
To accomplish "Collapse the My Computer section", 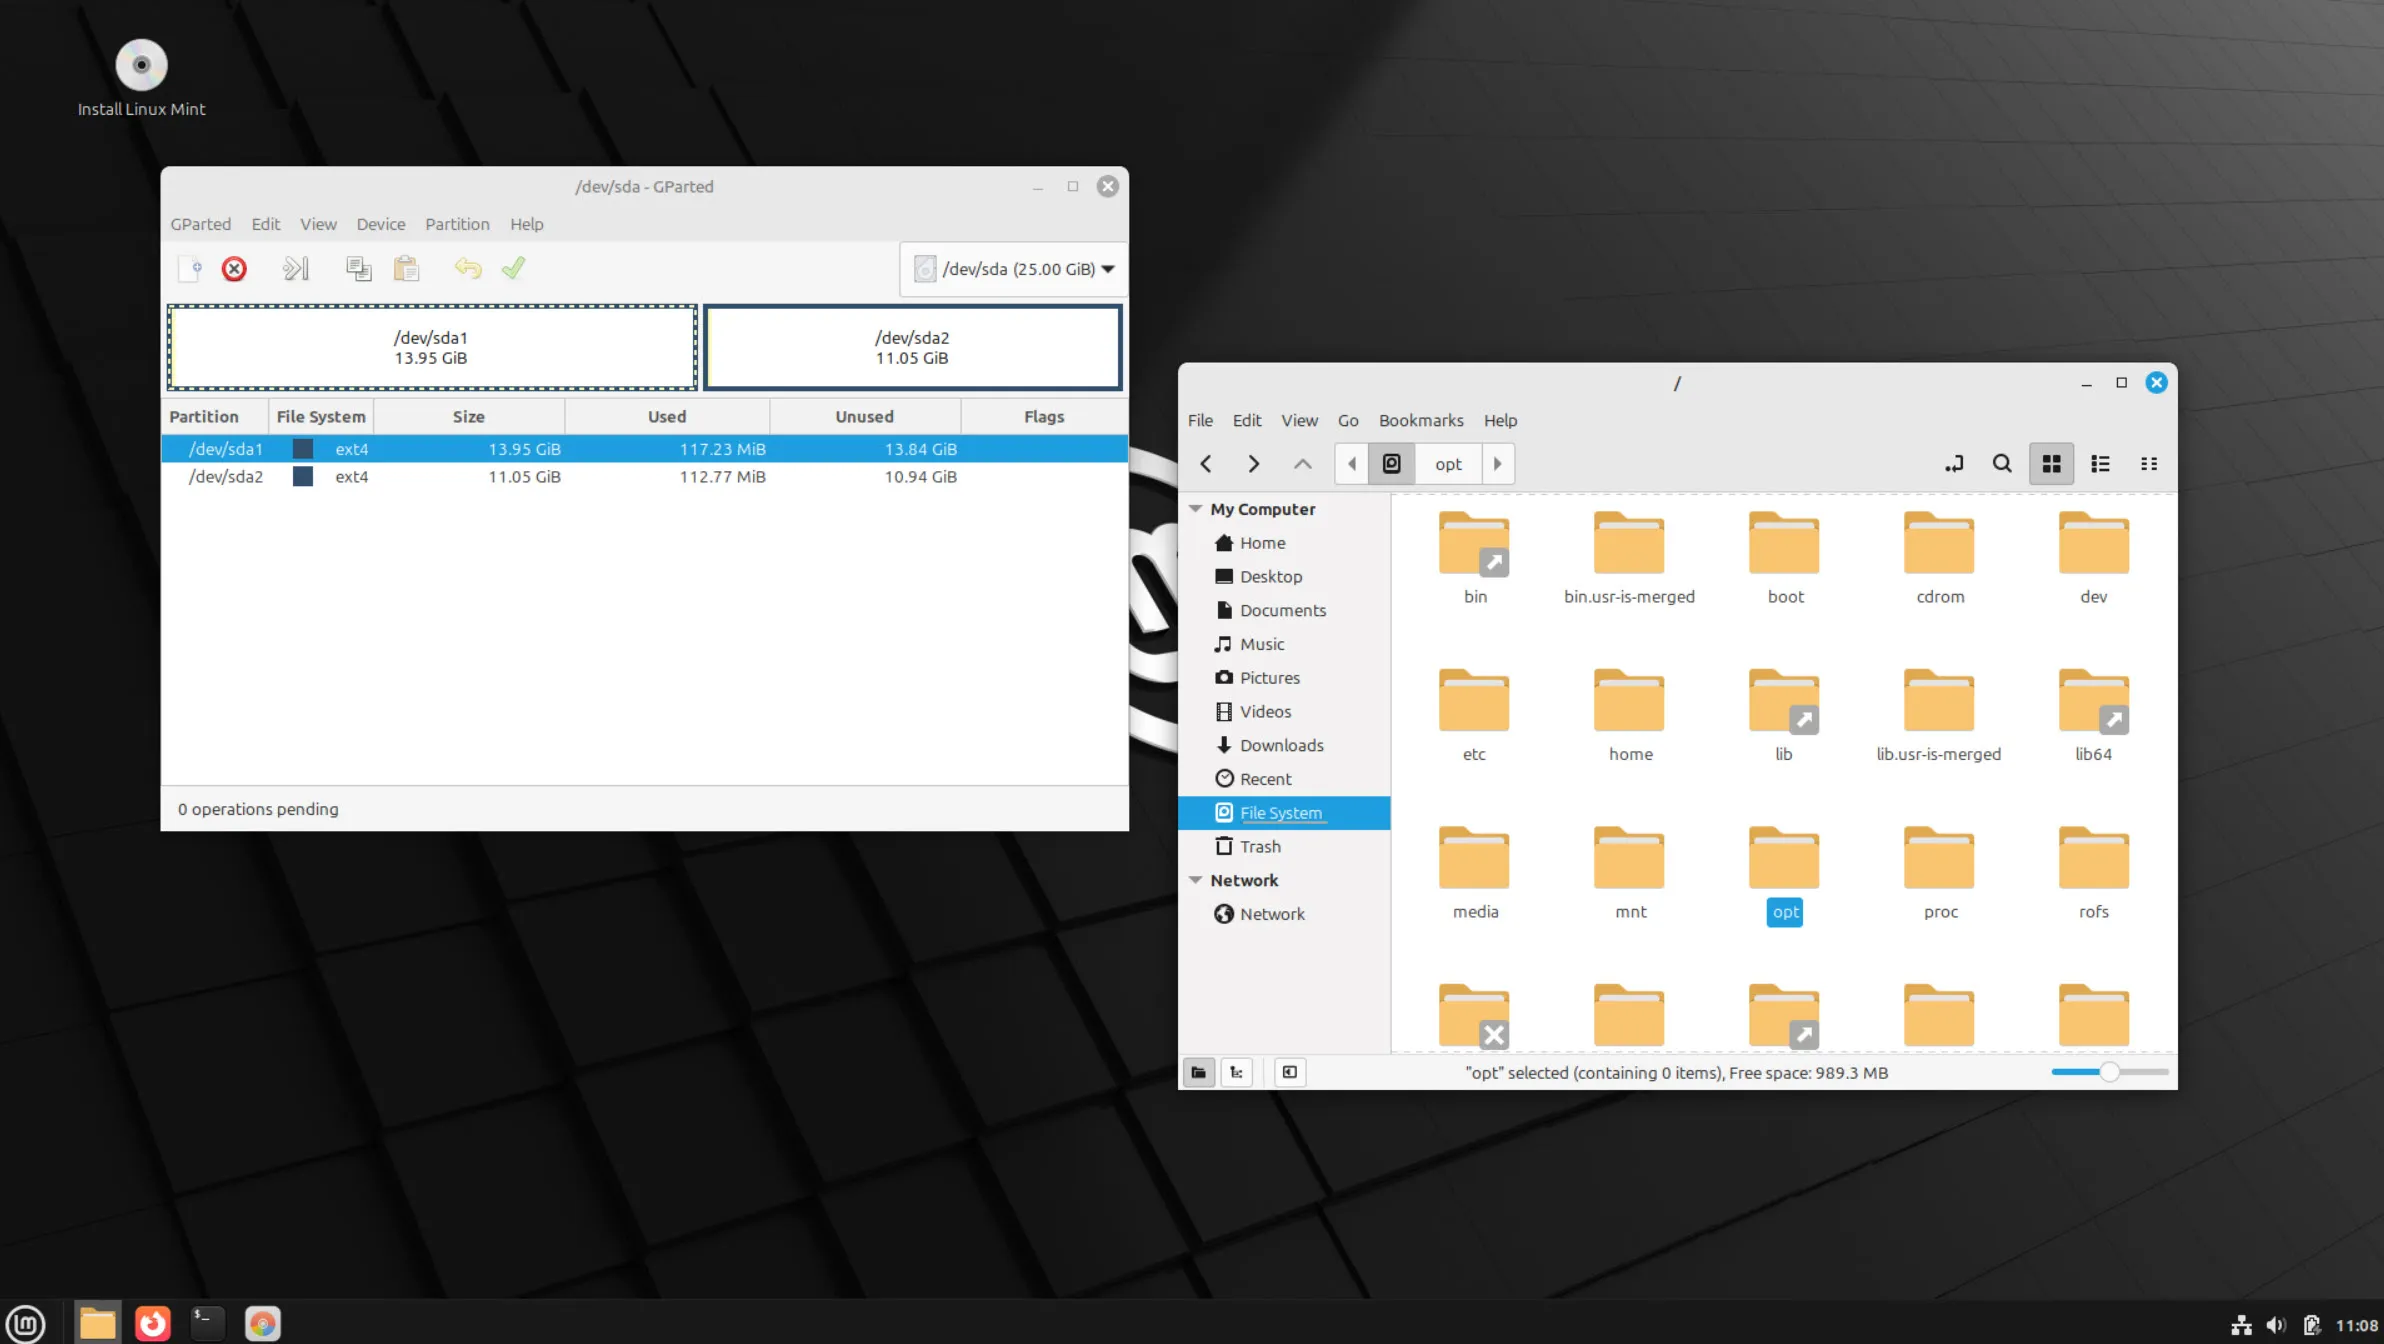I will click(x=1196, y=508).
